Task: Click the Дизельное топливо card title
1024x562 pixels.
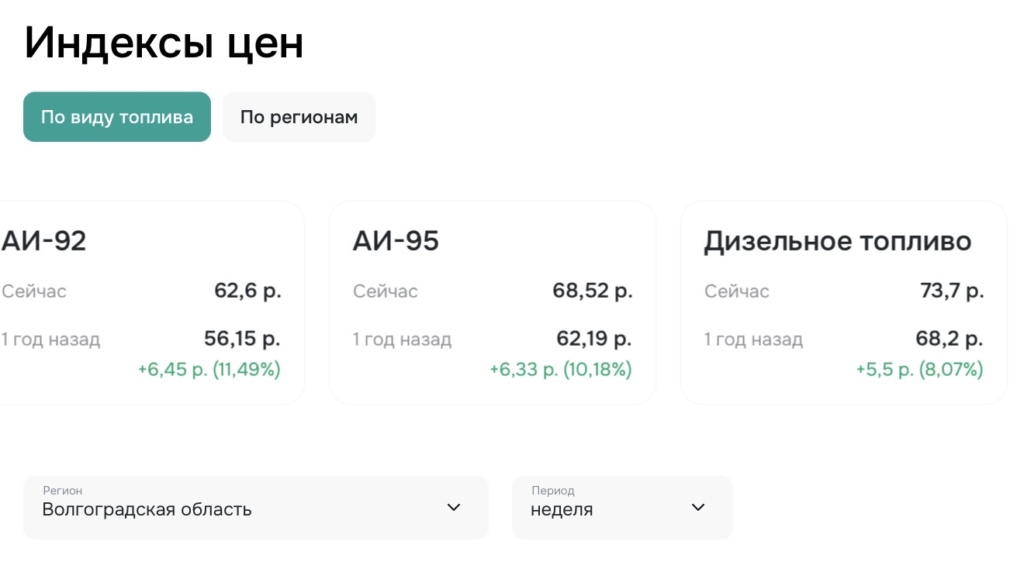Action: 838,241
